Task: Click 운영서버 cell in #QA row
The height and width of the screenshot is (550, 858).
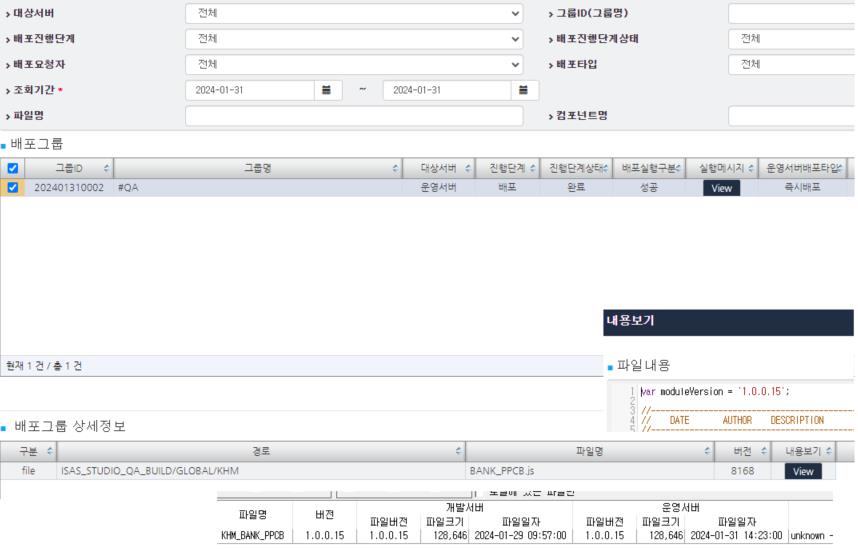Action: coord(438,188)
